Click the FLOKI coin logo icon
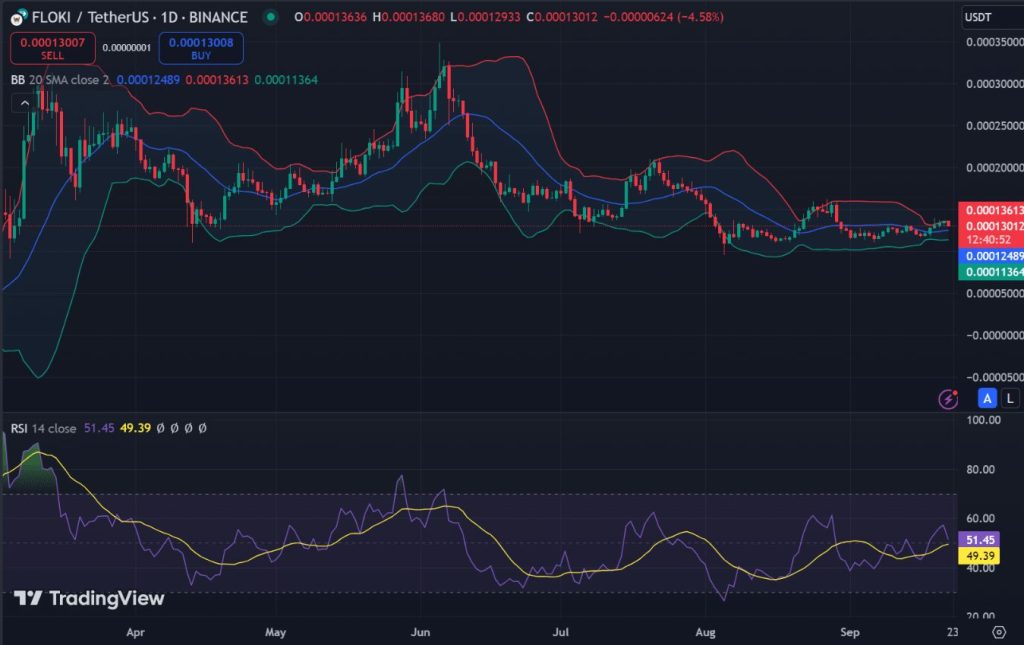The height and width of the screenshot is (645, 1024). [x=18, y=17]
